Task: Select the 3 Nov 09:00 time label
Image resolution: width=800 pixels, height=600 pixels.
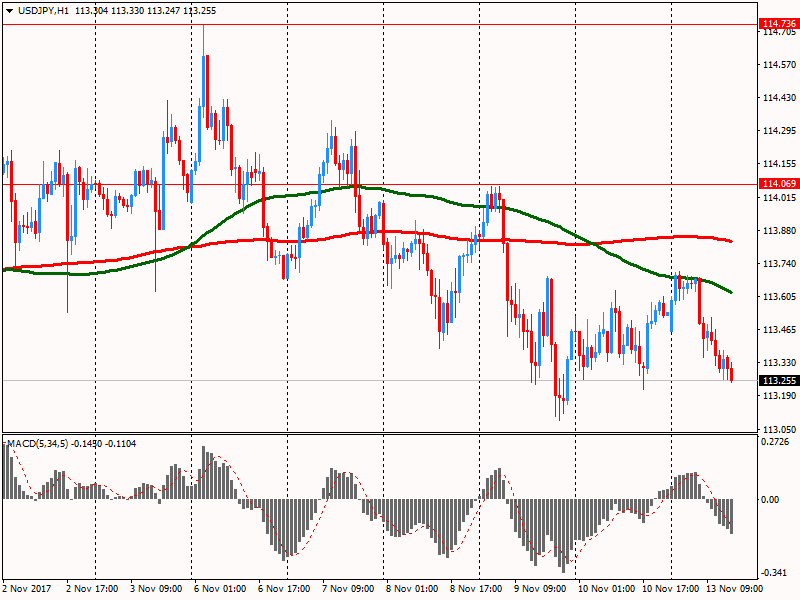Action: 156,589
